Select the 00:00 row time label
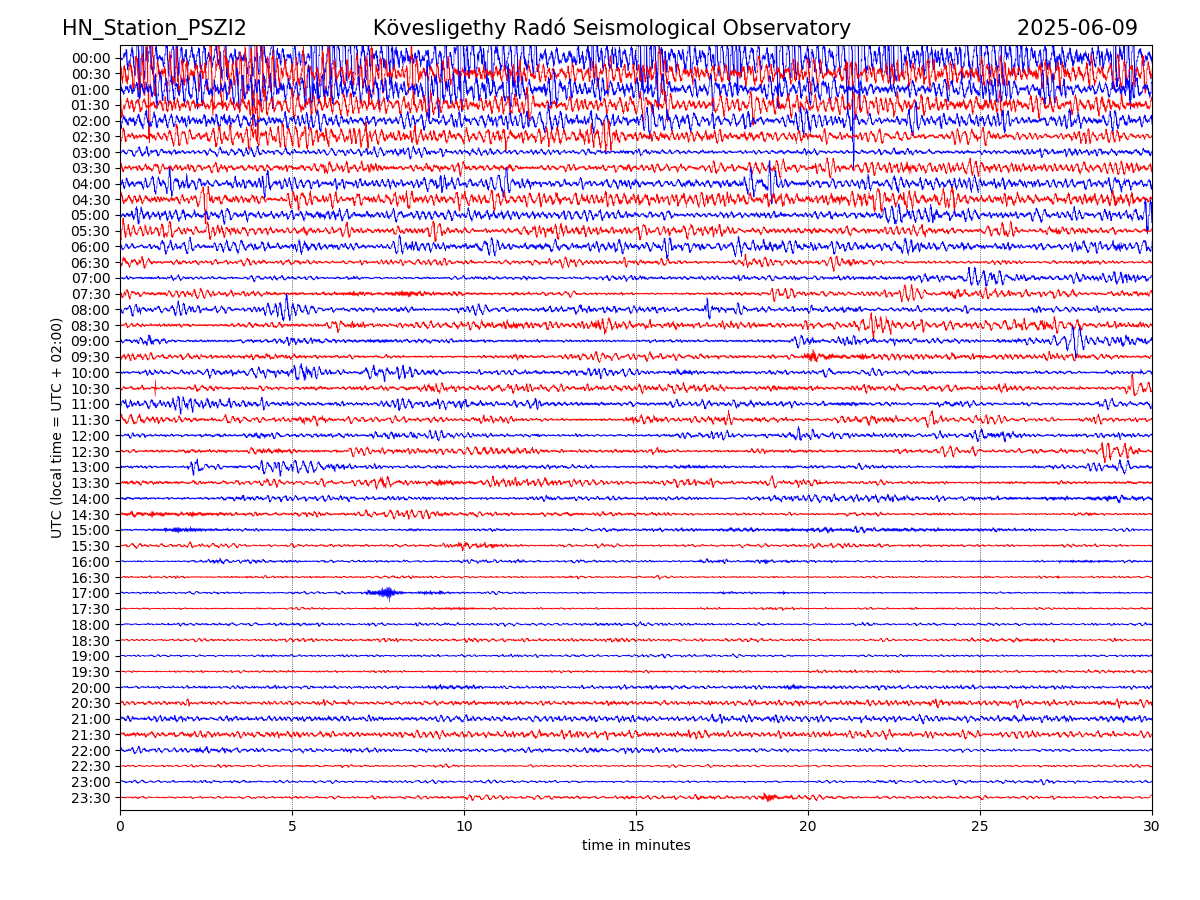 [x=90, y=58]
